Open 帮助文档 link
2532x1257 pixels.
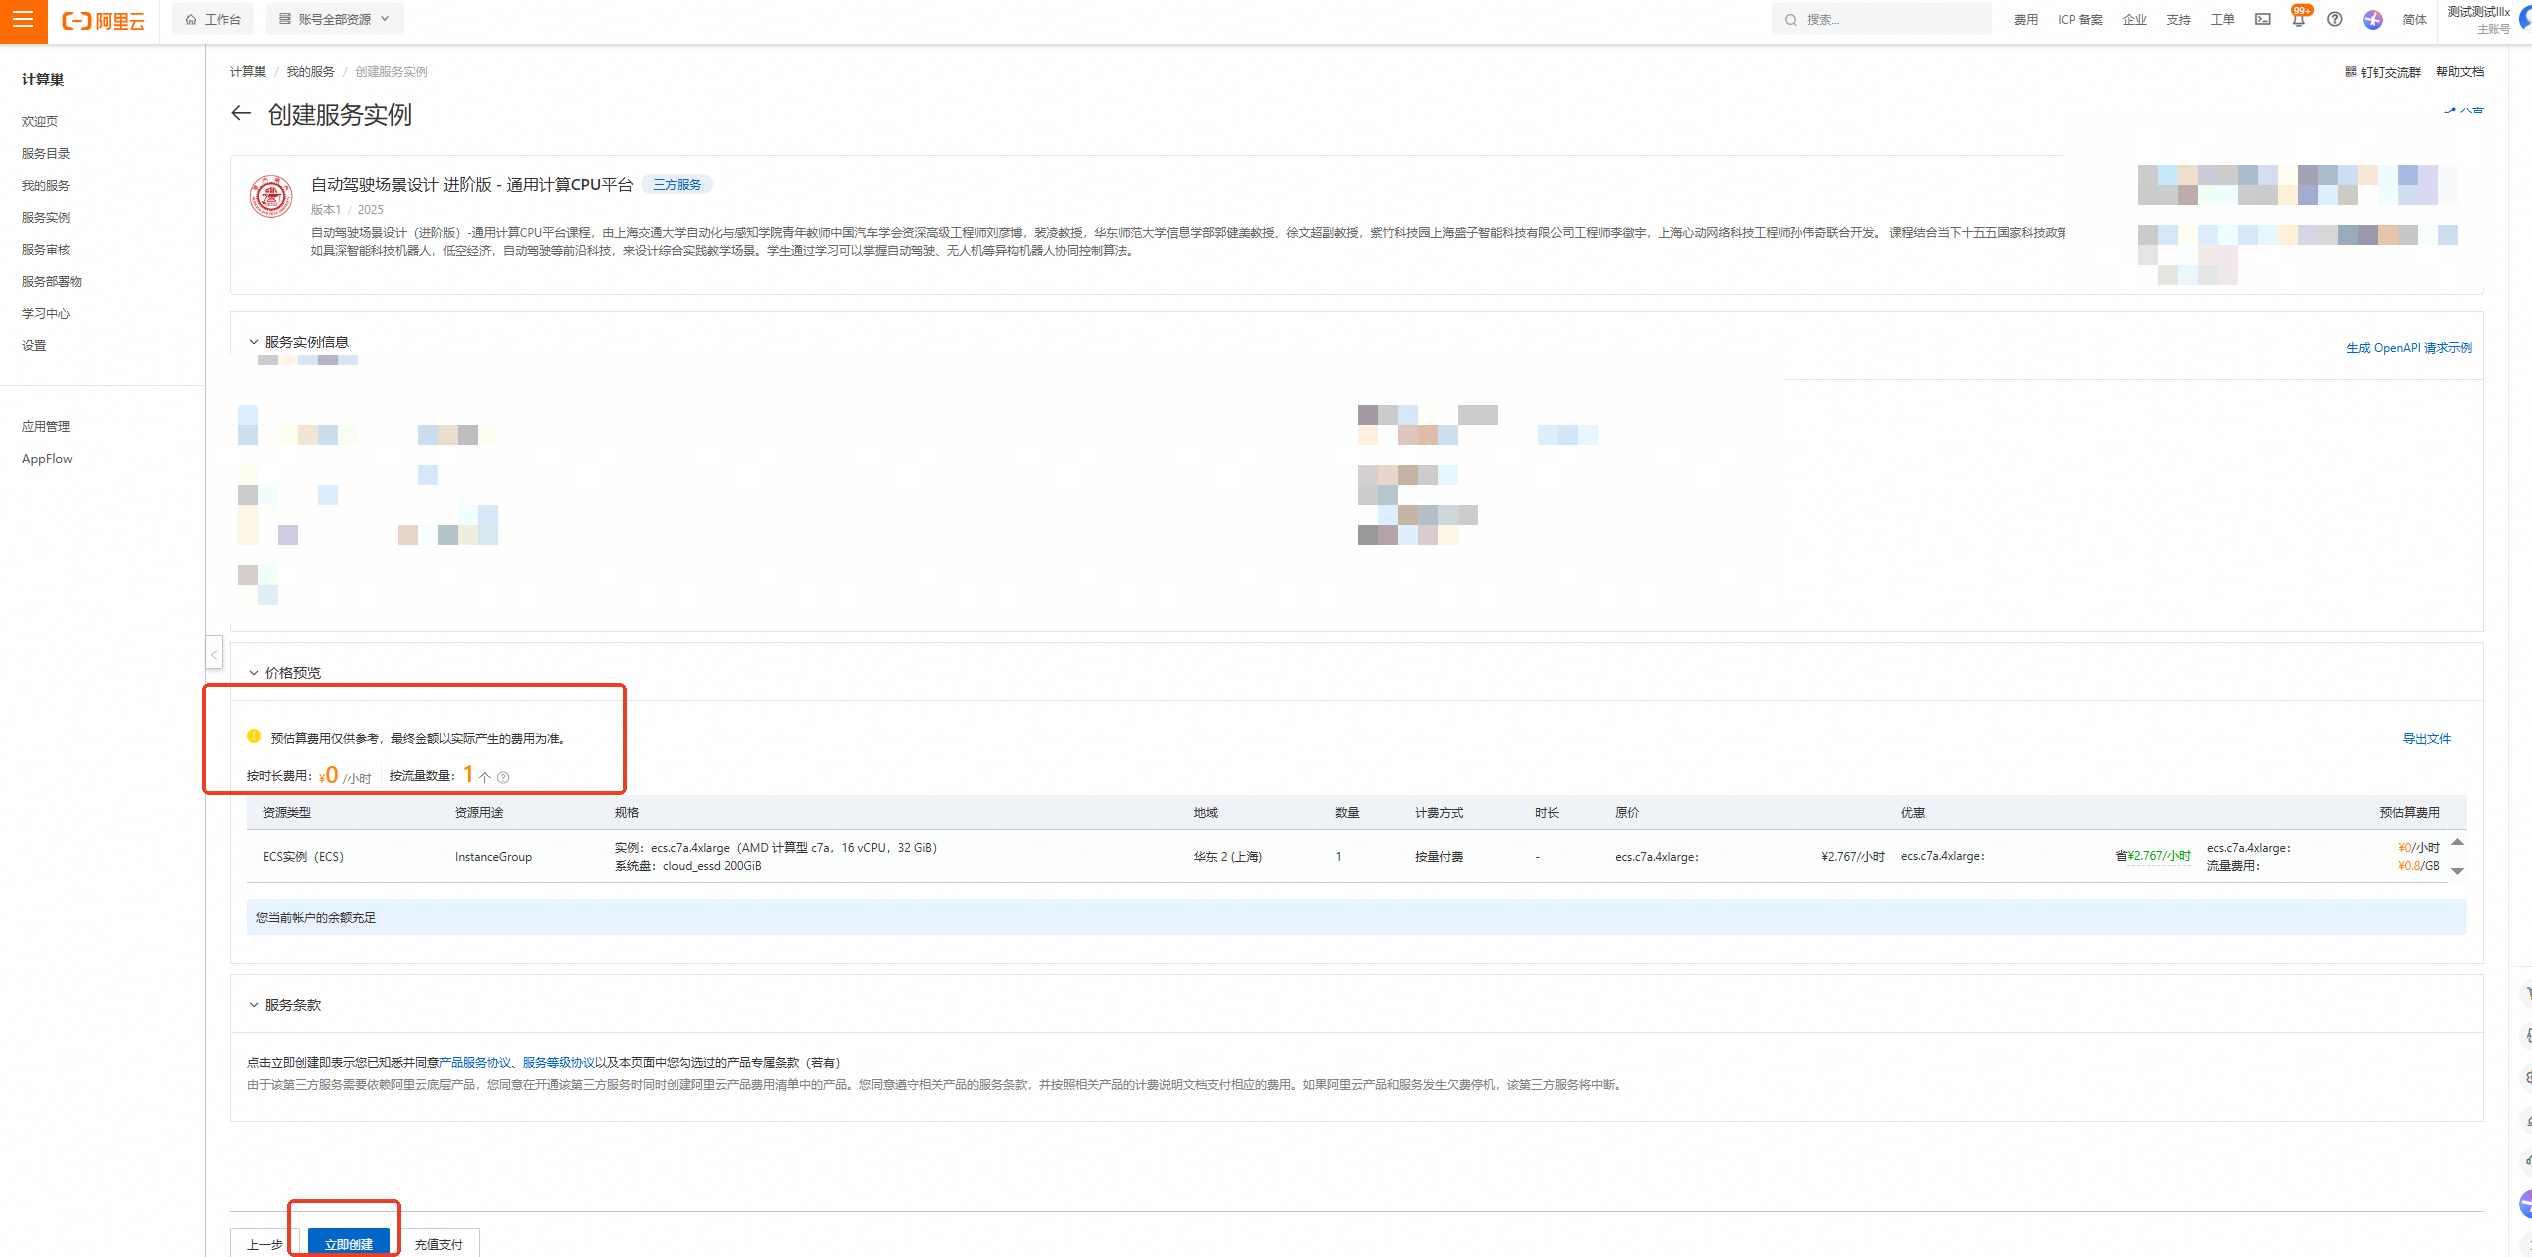tap(2459, 71)
